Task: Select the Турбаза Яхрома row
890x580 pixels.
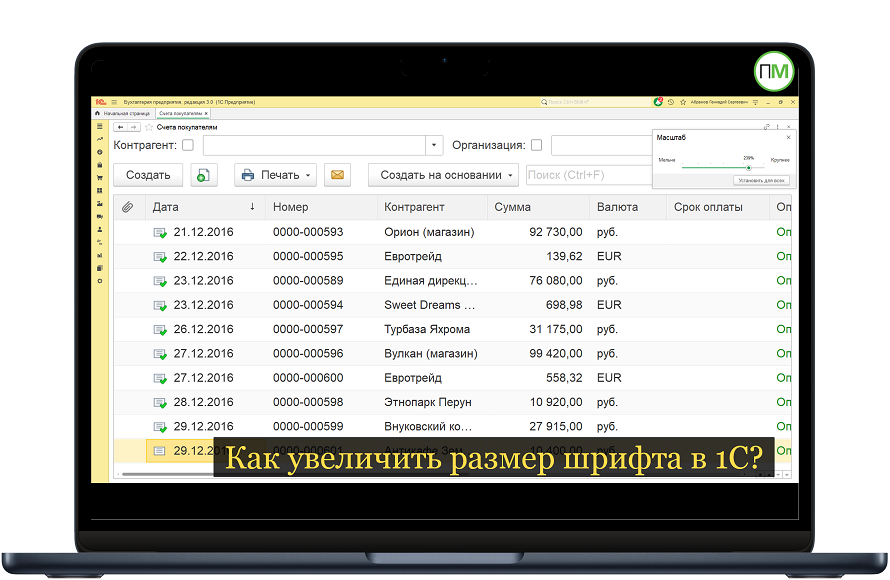Action: (452, 330)
